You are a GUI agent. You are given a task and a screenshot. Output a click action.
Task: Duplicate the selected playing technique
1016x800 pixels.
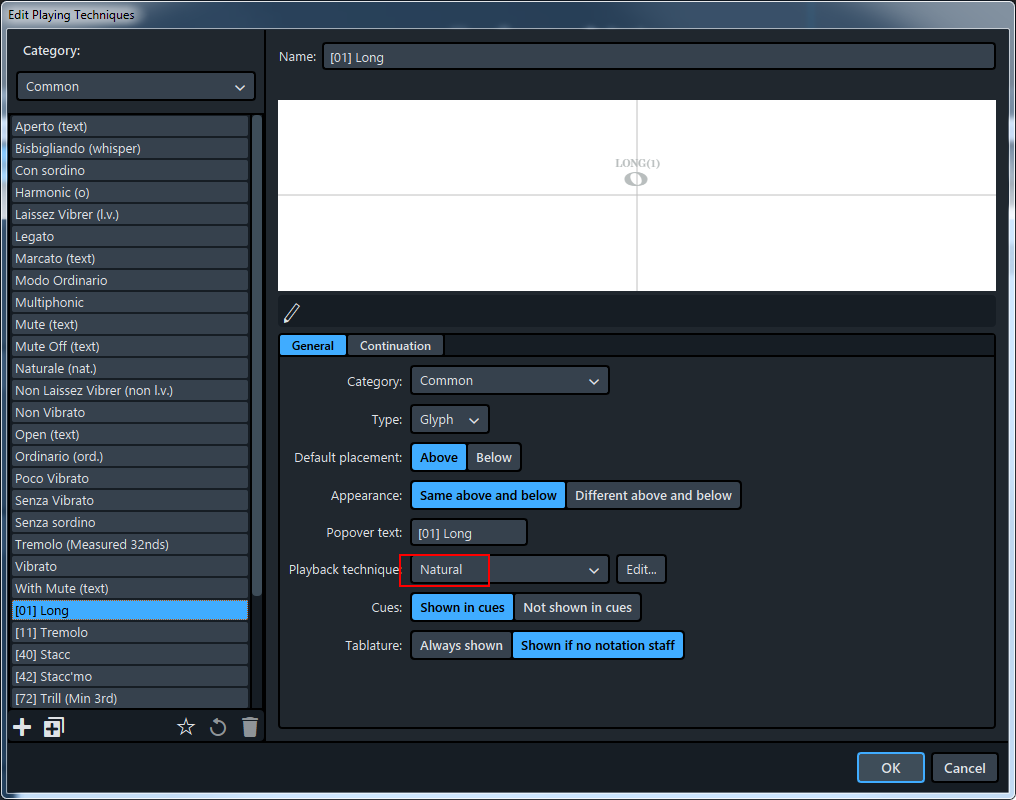[54, 727]
